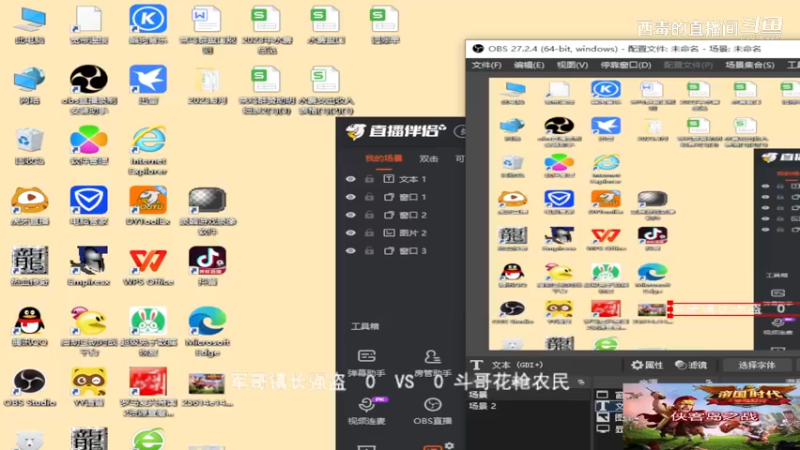Open the 配置文件(P) menu in OBS
800x450 pixels.
[x=688, y=65]
